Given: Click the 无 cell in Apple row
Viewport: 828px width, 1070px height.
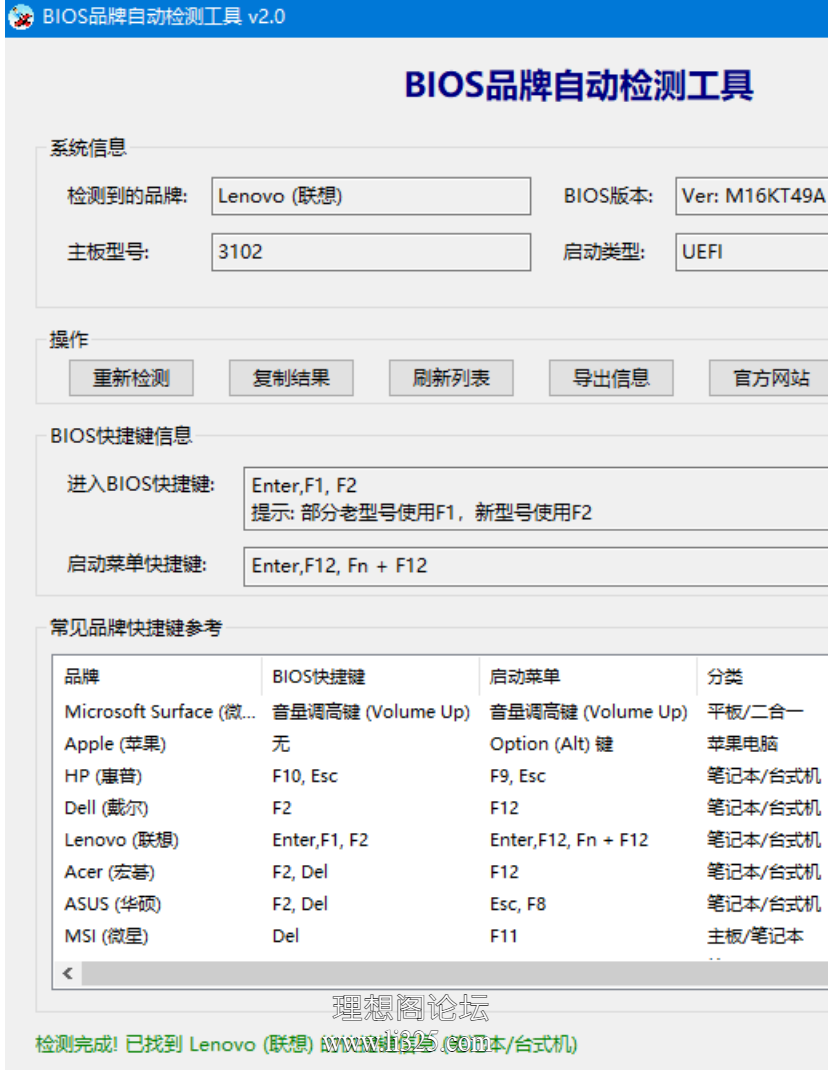Looking at the screenshot, I should pyautogui.click(x=281, y=744).
